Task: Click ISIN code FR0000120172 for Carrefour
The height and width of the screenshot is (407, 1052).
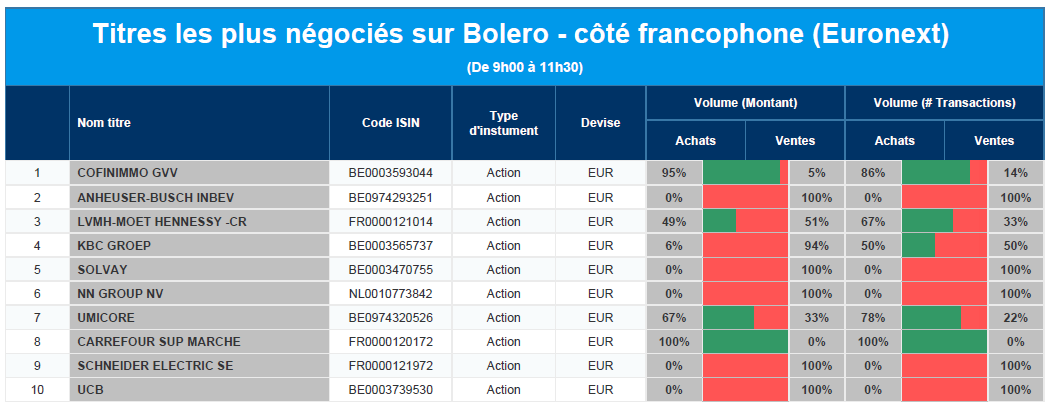Action: click(391, 342)
